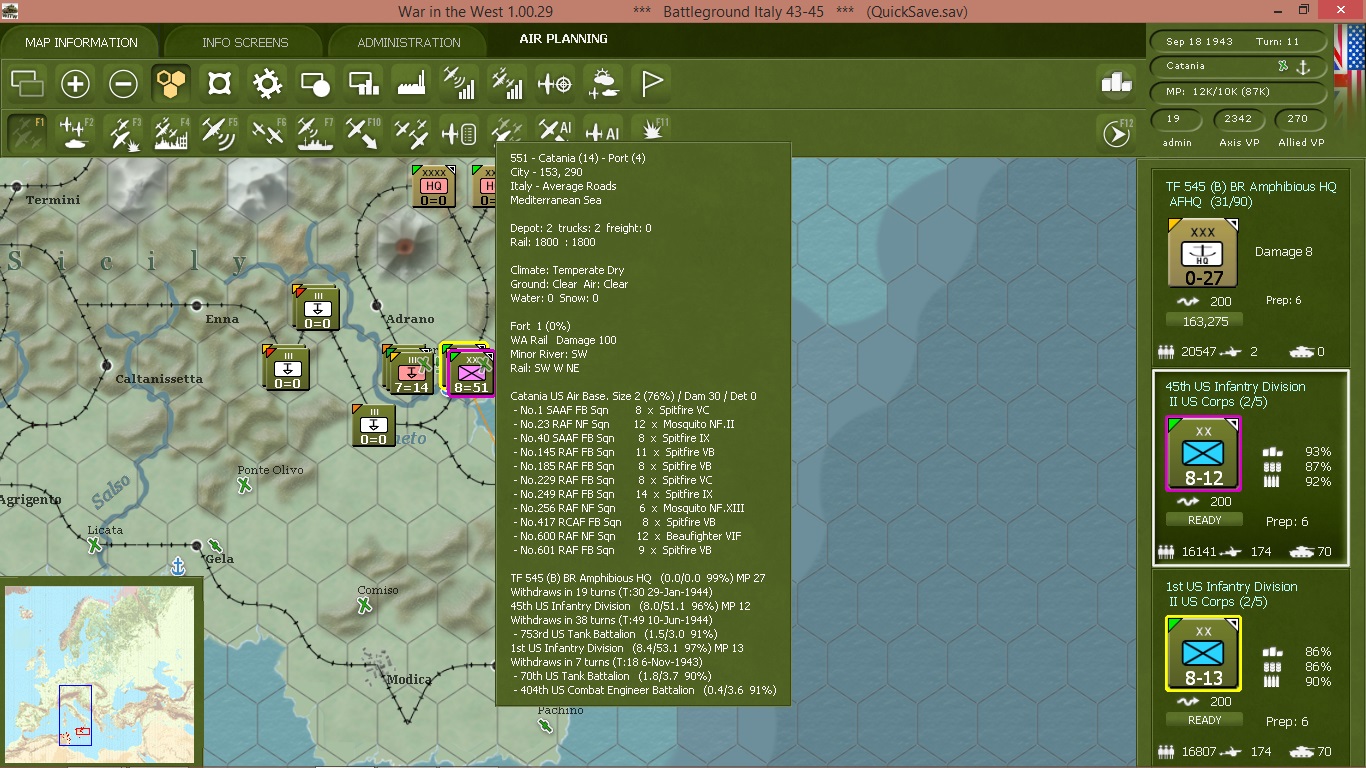Open the INFO SCREENS tab
This screenshot has height=768, width=1366.
point(245,43)
